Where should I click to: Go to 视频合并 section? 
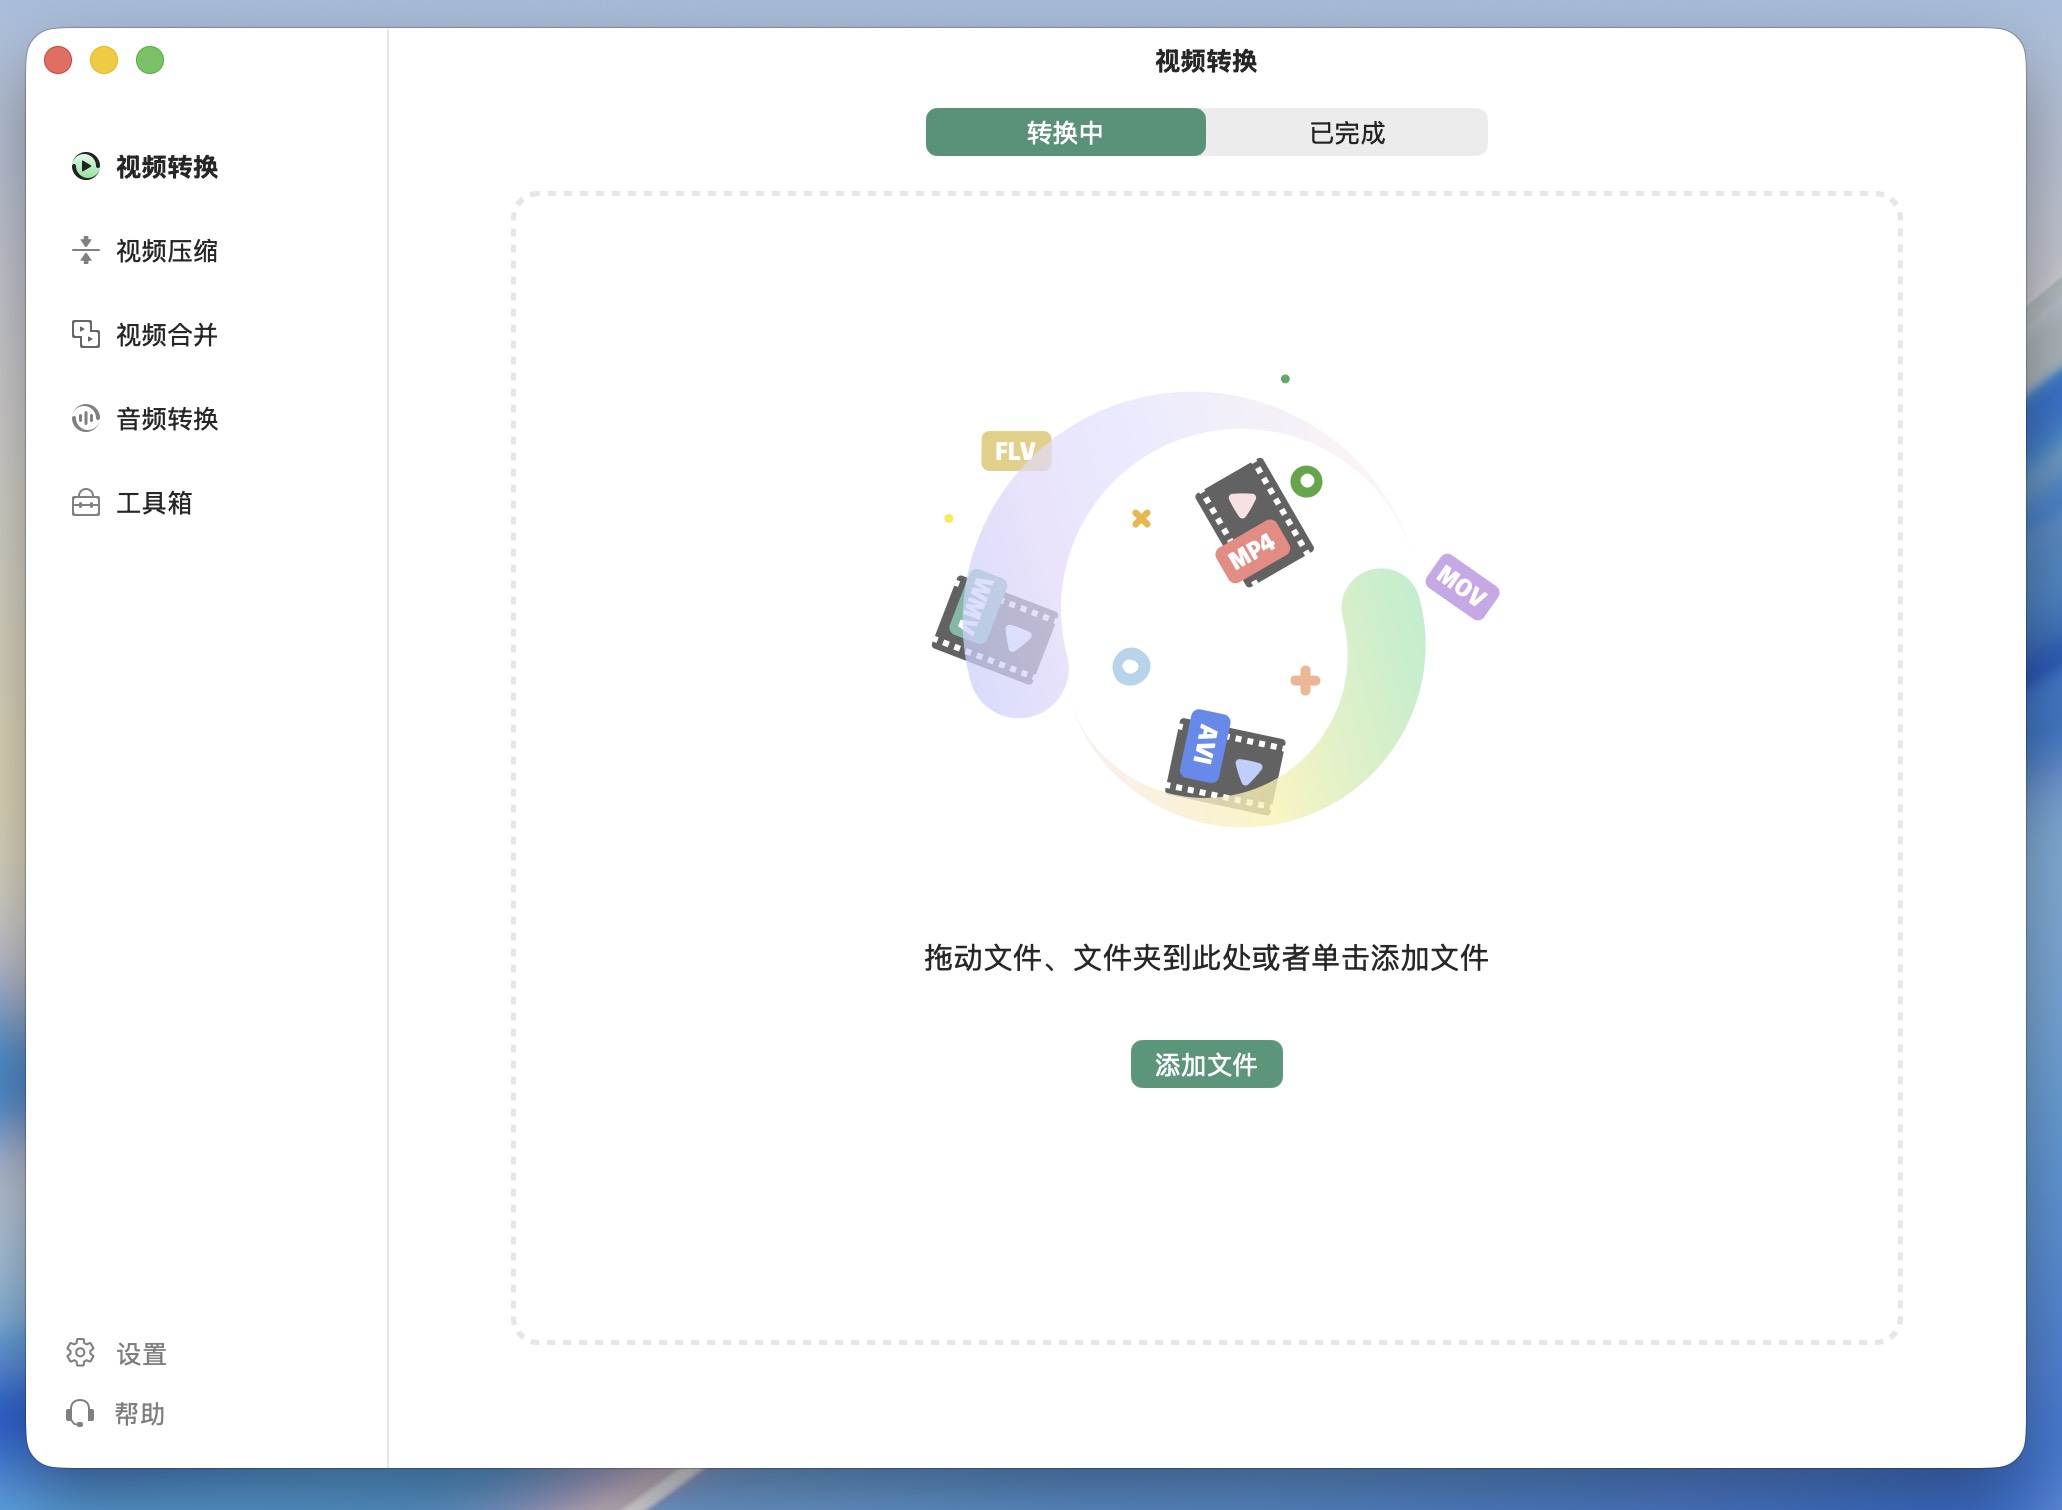167,335
